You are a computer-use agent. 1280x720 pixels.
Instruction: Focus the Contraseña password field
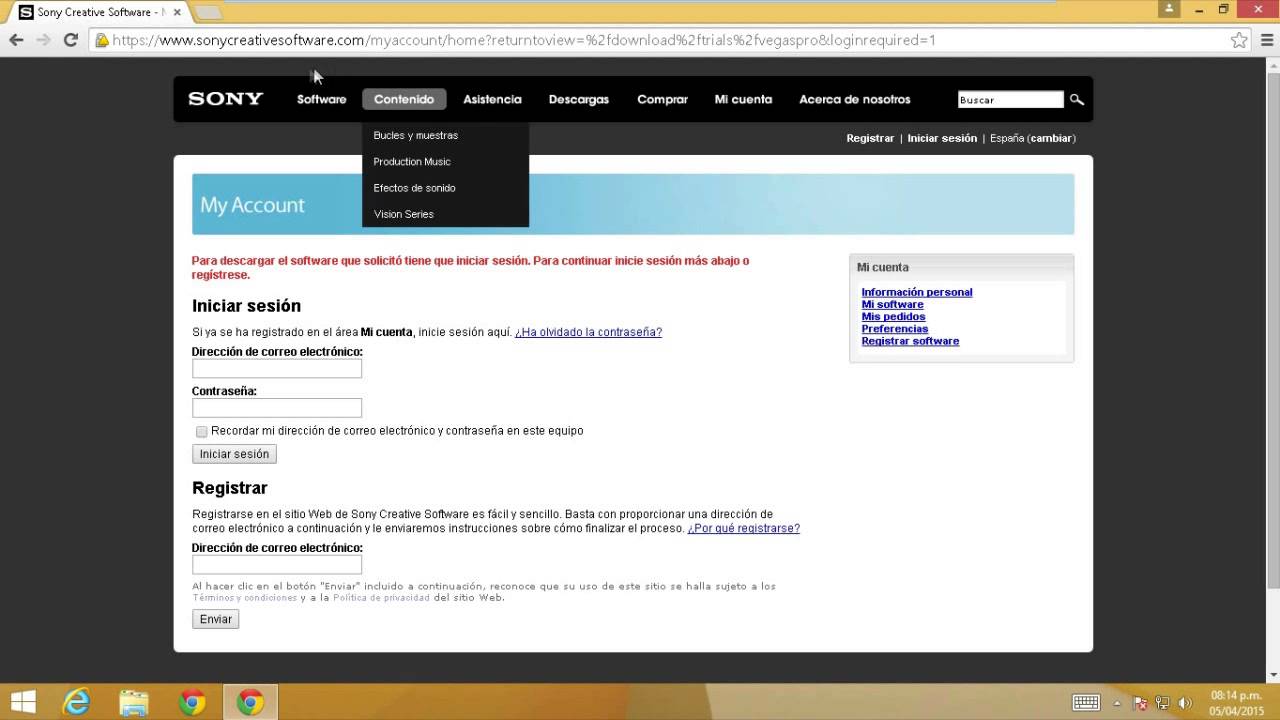pyautogui.click(x=277, y=408)
